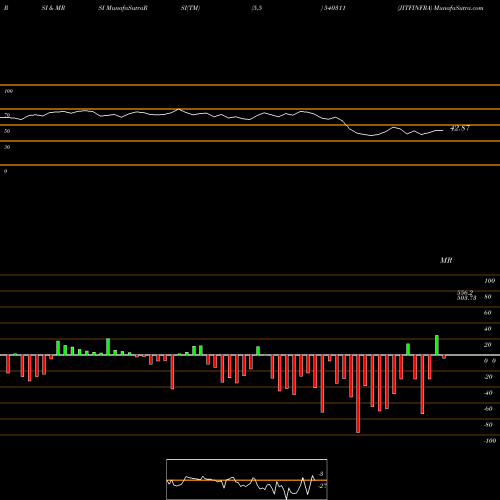Click the 50 label on the RSI axis
The height and width of the screenshot is (500, 500).
pos(7,131)
